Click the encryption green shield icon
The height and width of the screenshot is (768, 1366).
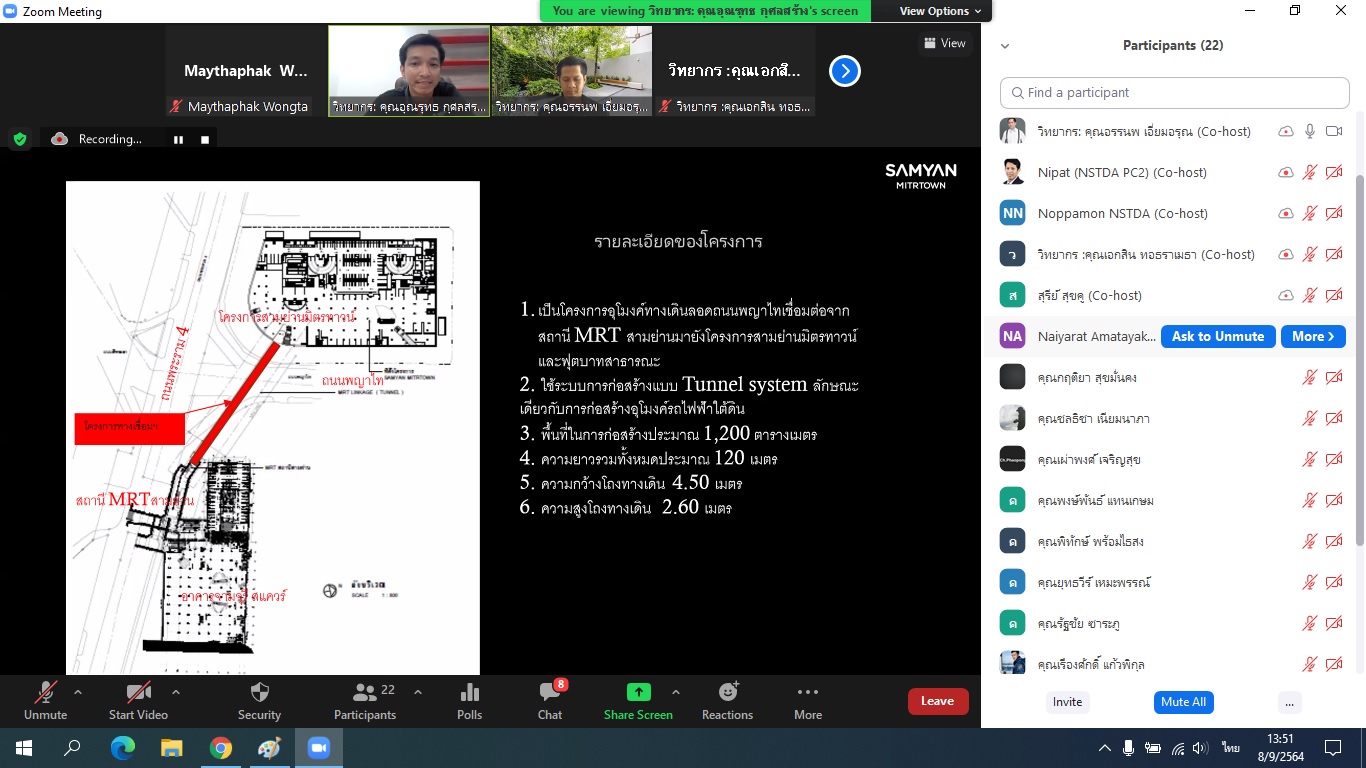[x=20, y=139]
